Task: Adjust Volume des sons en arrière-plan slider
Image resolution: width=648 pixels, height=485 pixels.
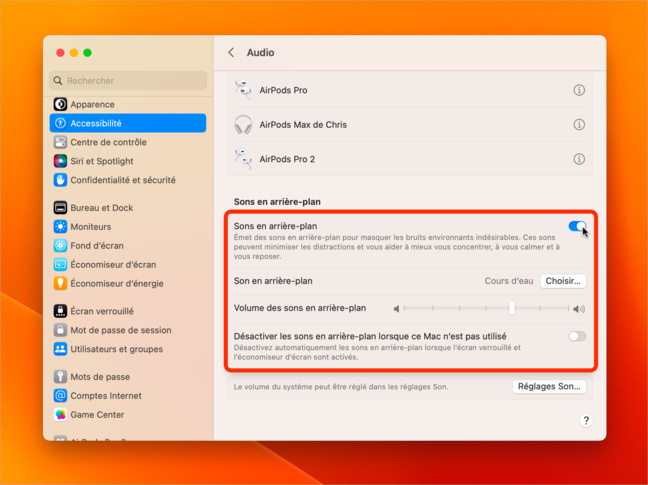Action: point(512,308)
